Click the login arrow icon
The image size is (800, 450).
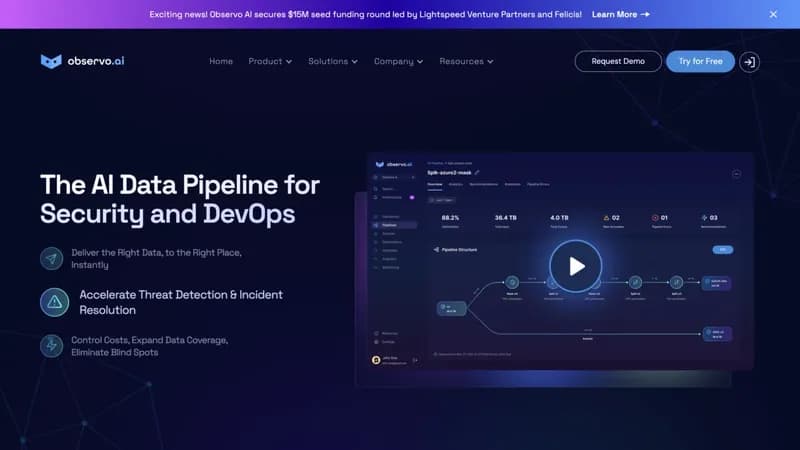[749, 62]
